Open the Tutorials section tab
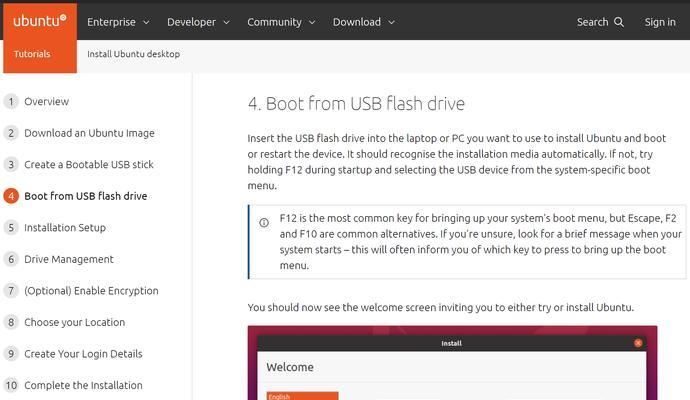690x400 pixels. coord(32,54)
